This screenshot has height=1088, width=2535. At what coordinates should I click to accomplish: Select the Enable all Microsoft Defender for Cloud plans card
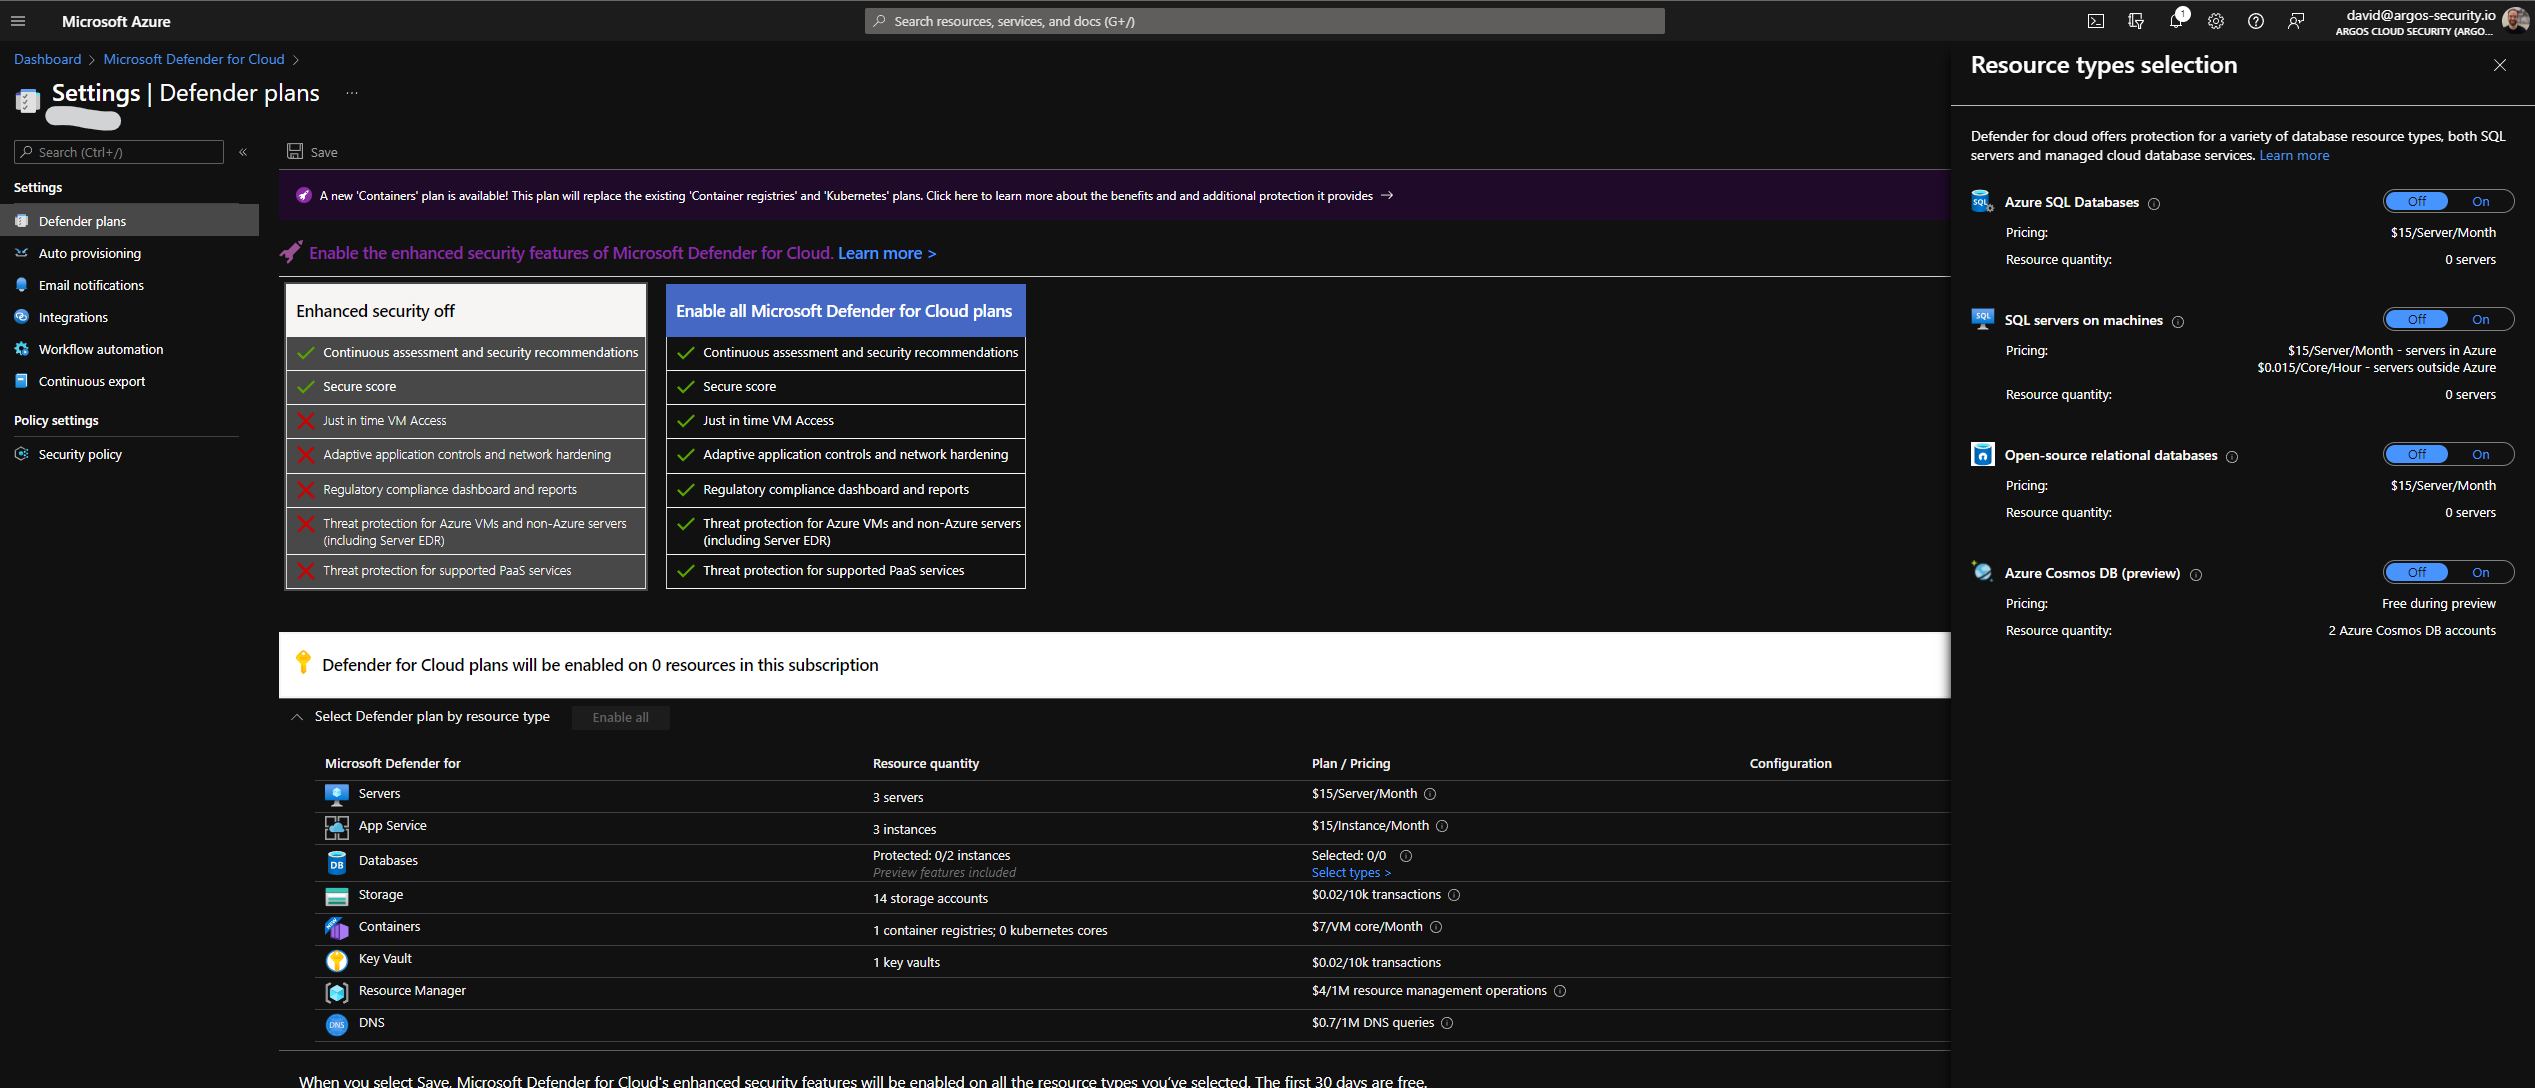click(x=845, y=436)
